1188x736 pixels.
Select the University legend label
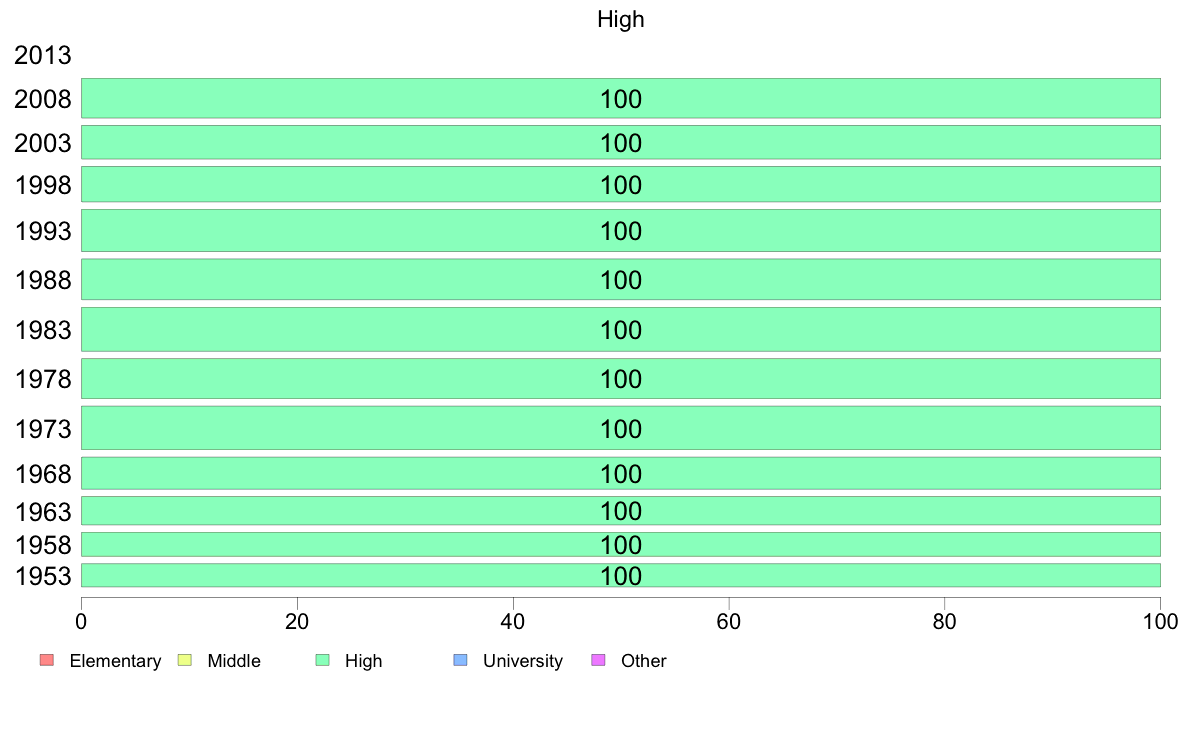tap(523, 661)
